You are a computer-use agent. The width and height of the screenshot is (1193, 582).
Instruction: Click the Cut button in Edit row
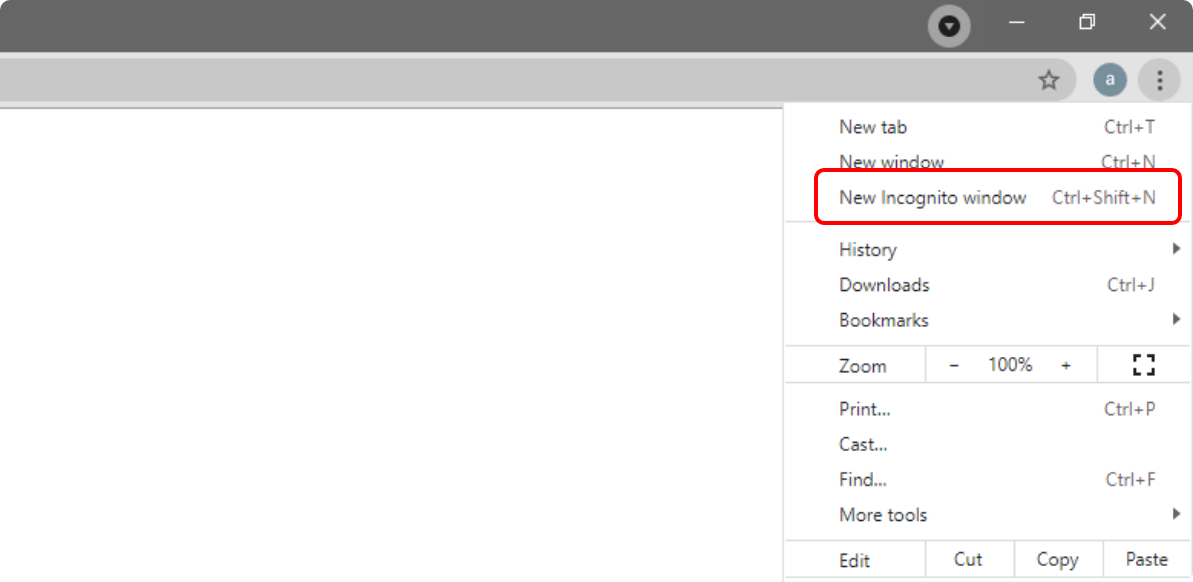click(968, 560)
